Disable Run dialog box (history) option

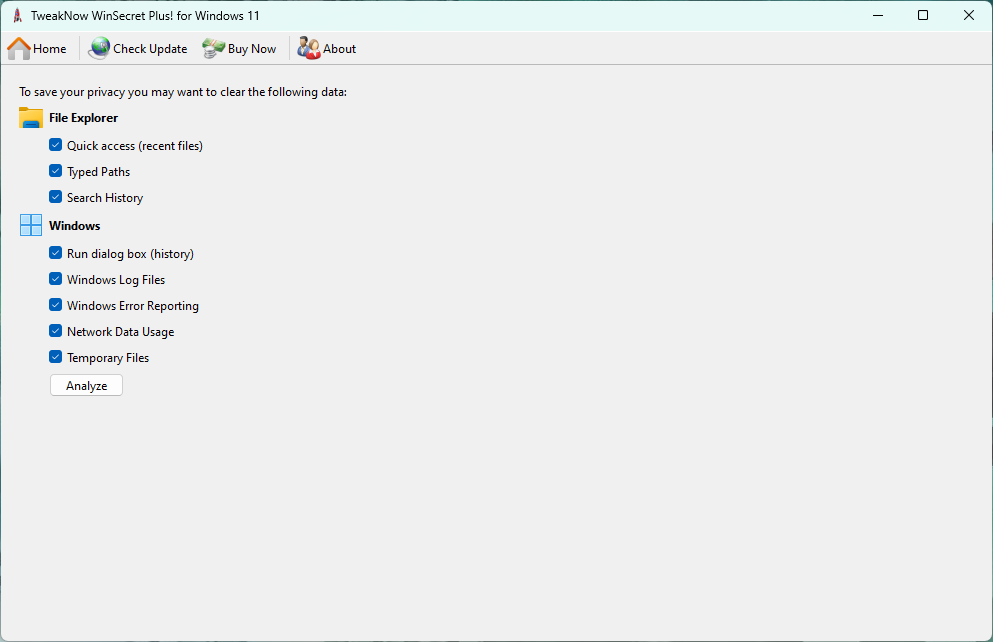click(56, 253)
